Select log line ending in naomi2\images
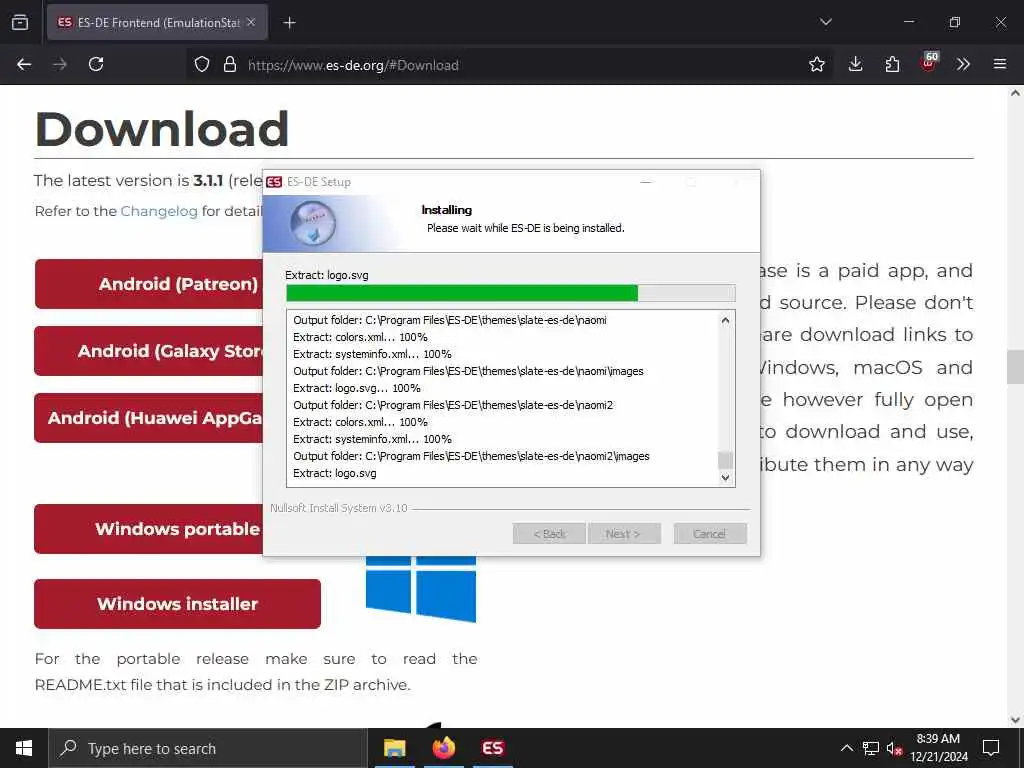 tap(471, 456)
